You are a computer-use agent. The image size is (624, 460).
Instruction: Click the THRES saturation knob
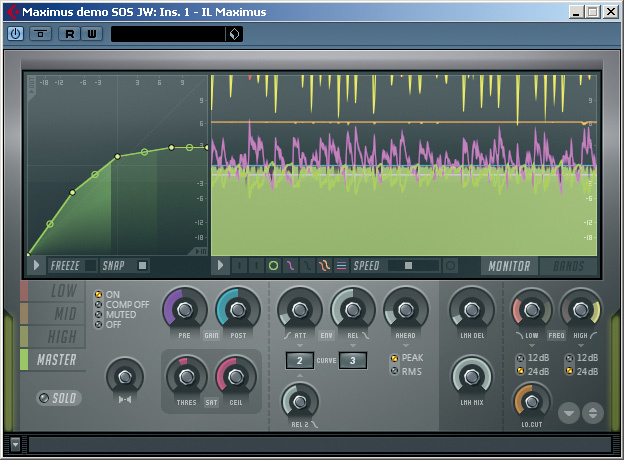point(187,377)
